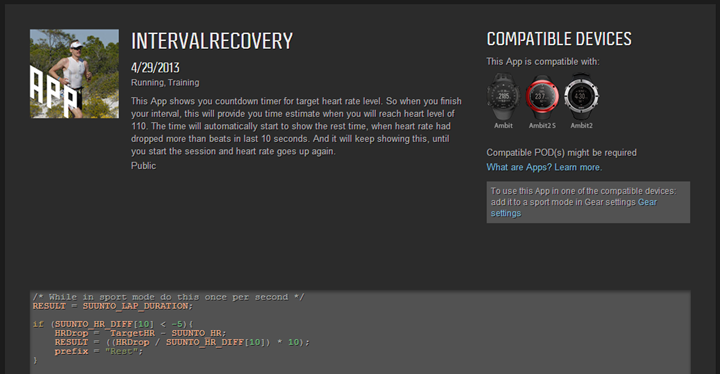Click the 'RESULT = ((HRDrop / SUUNTO_HR_DIFF[10]) * 10)' line

(x=182, y=342)
